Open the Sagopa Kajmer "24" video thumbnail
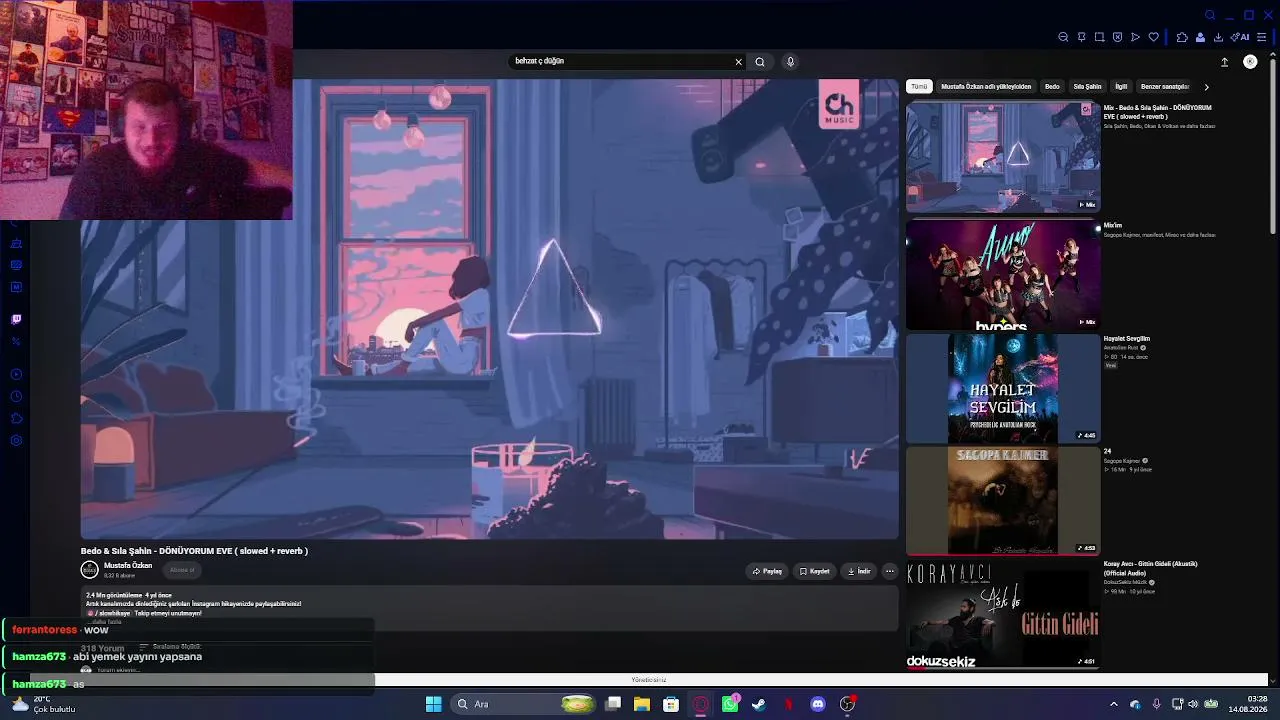Image resolution: width=1280 pixels, height=720 pixels. pos(1003,500)
